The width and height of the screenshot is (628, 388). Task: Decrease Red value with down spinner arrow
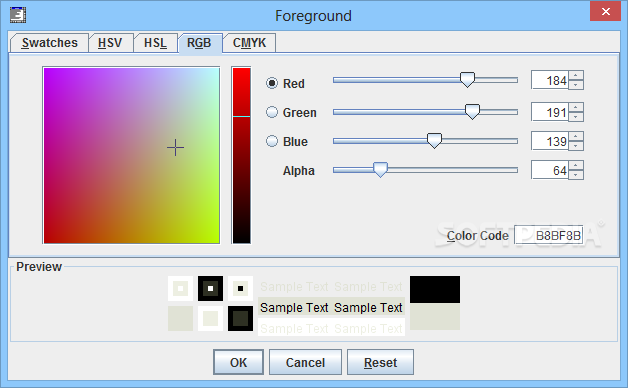point(576,85)
